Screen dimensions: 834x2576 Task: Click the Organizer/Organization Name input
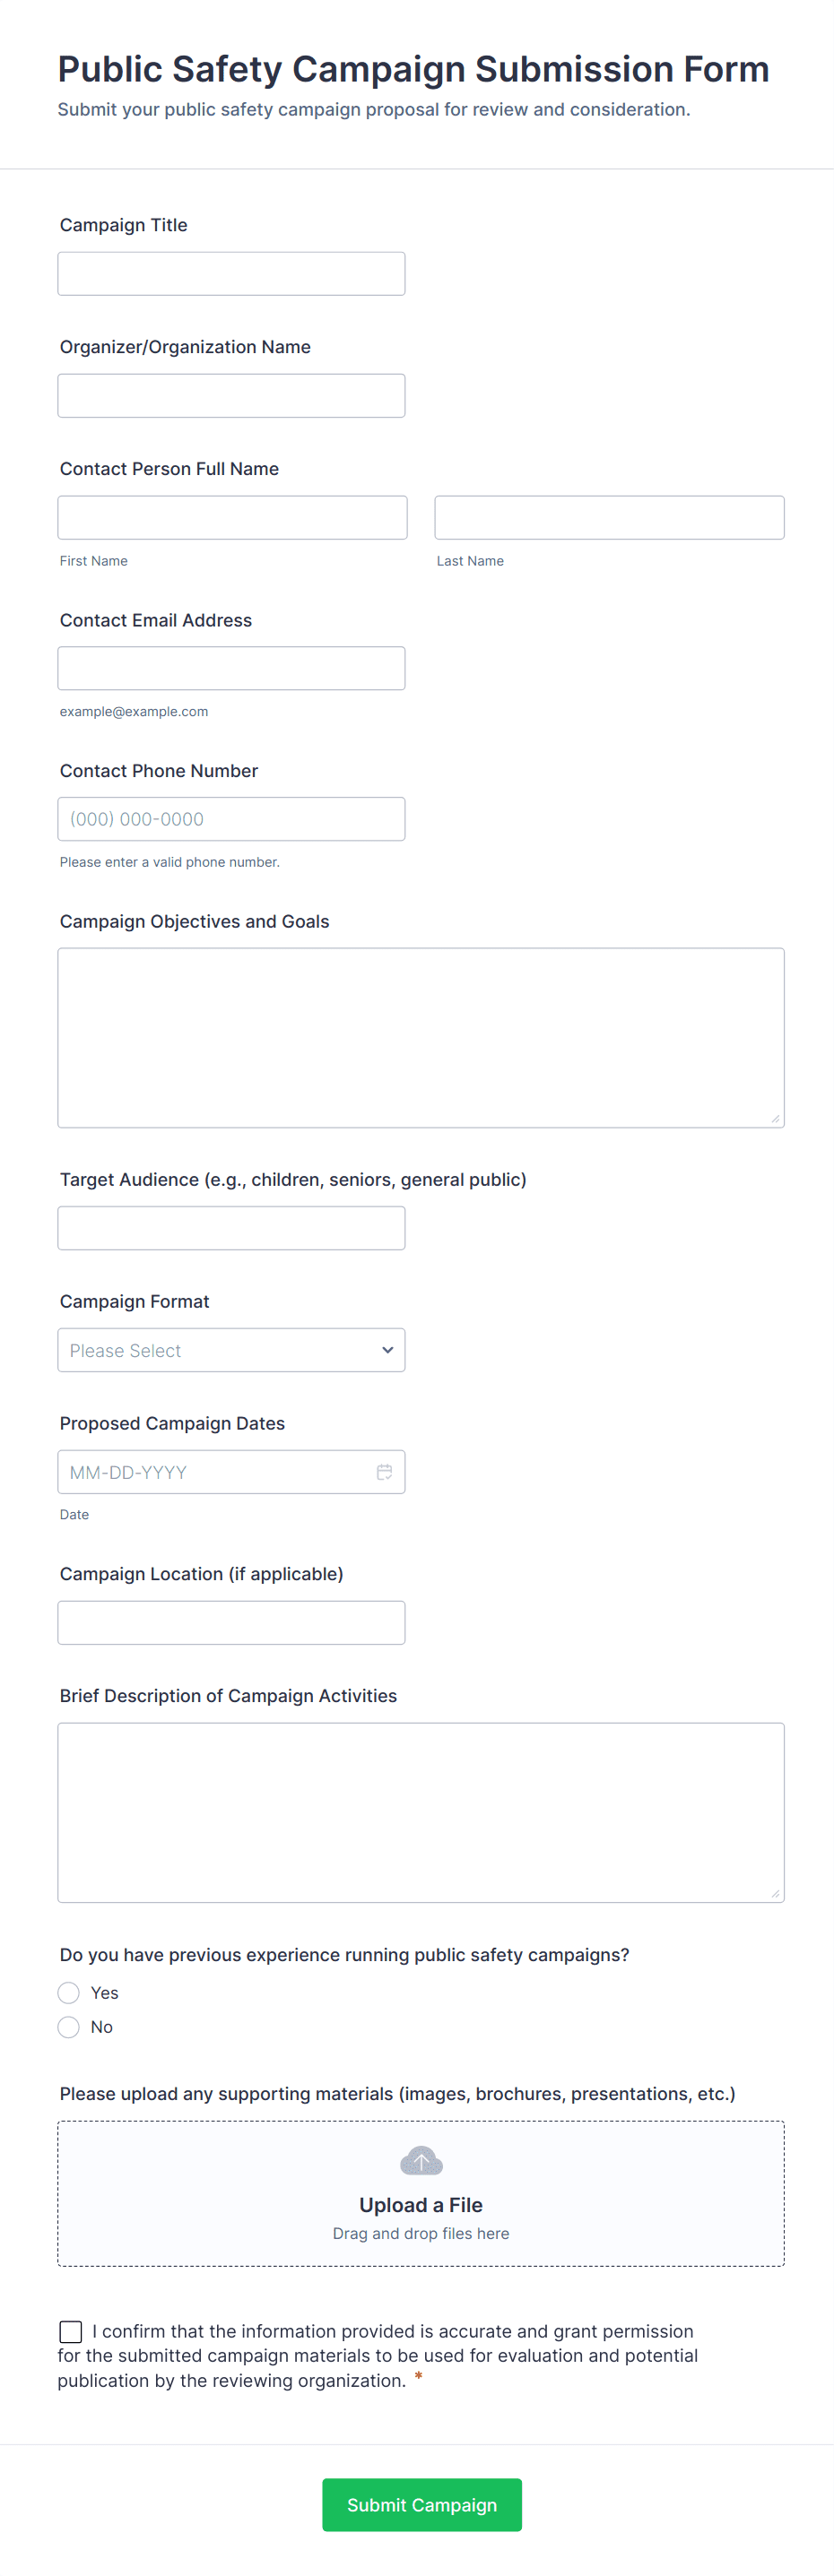point(231,396)
